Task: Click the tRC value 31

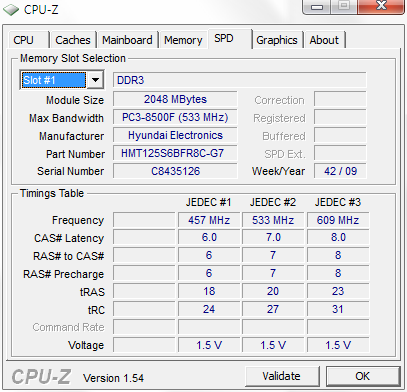Action: (x=338, y=310)
